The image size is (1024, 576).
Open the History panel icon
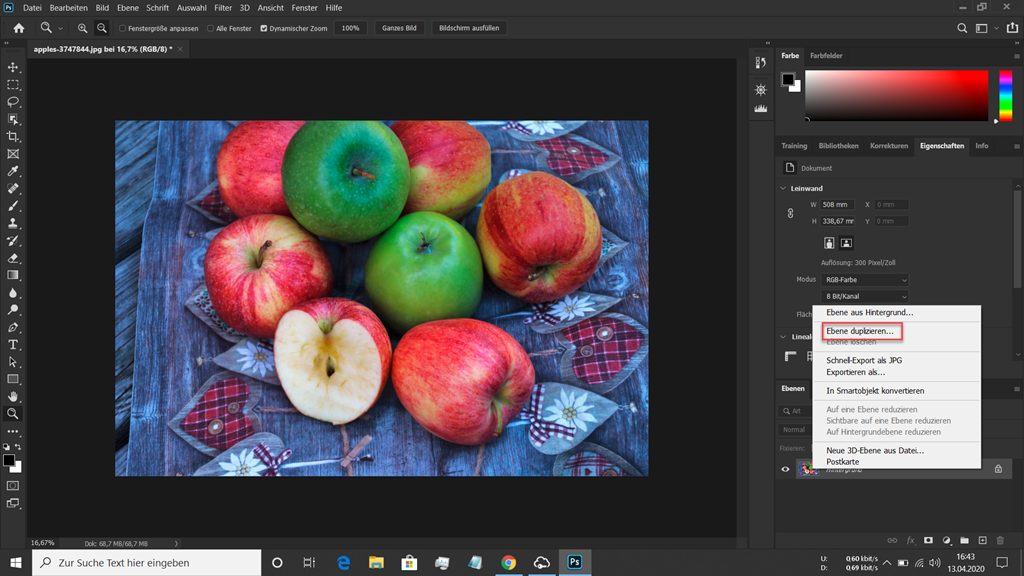(761, 63)
